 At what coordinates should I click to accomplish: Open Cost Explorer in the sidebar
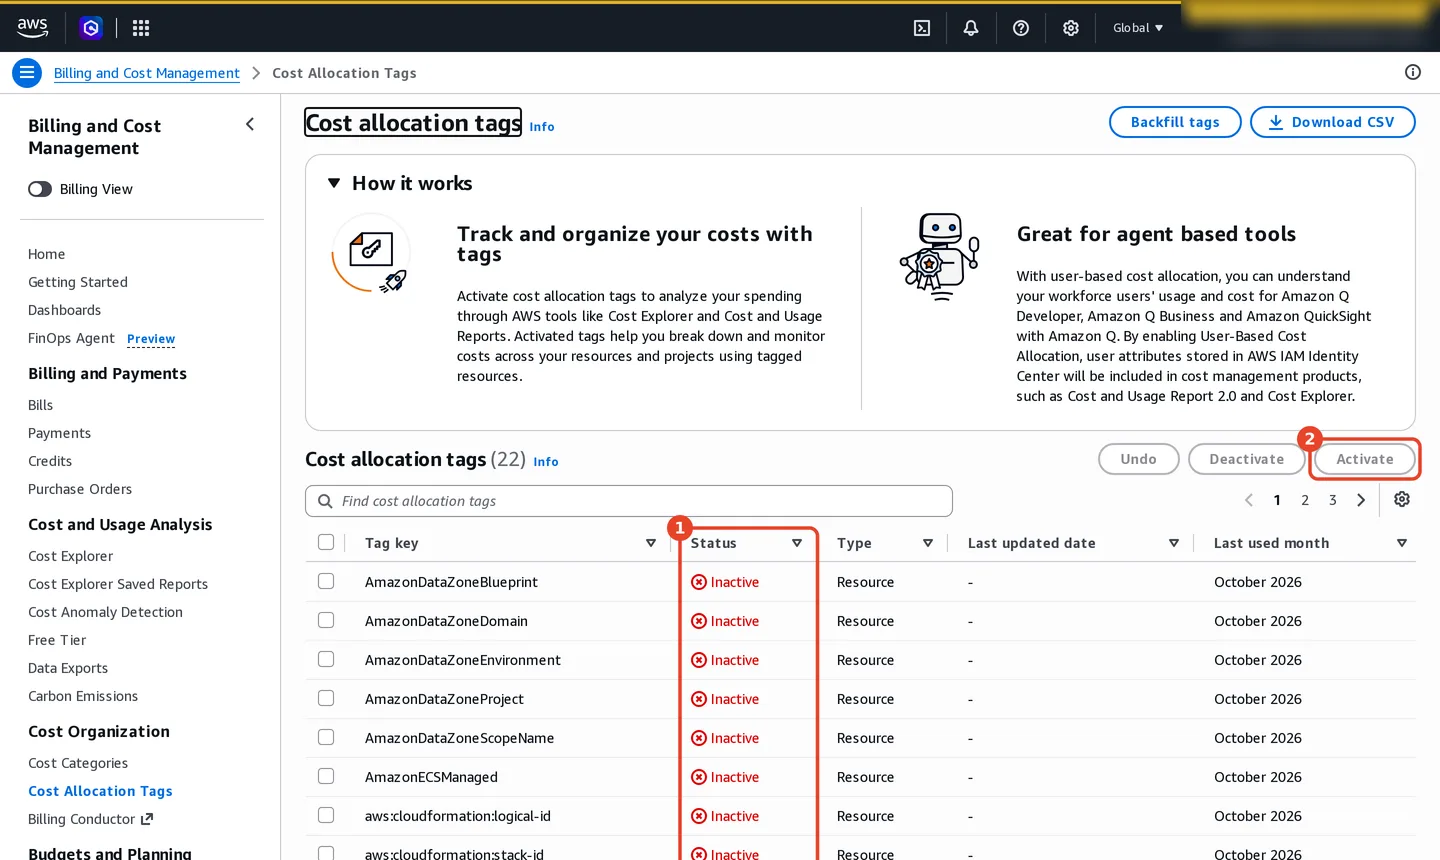click(x=70, y=556)
